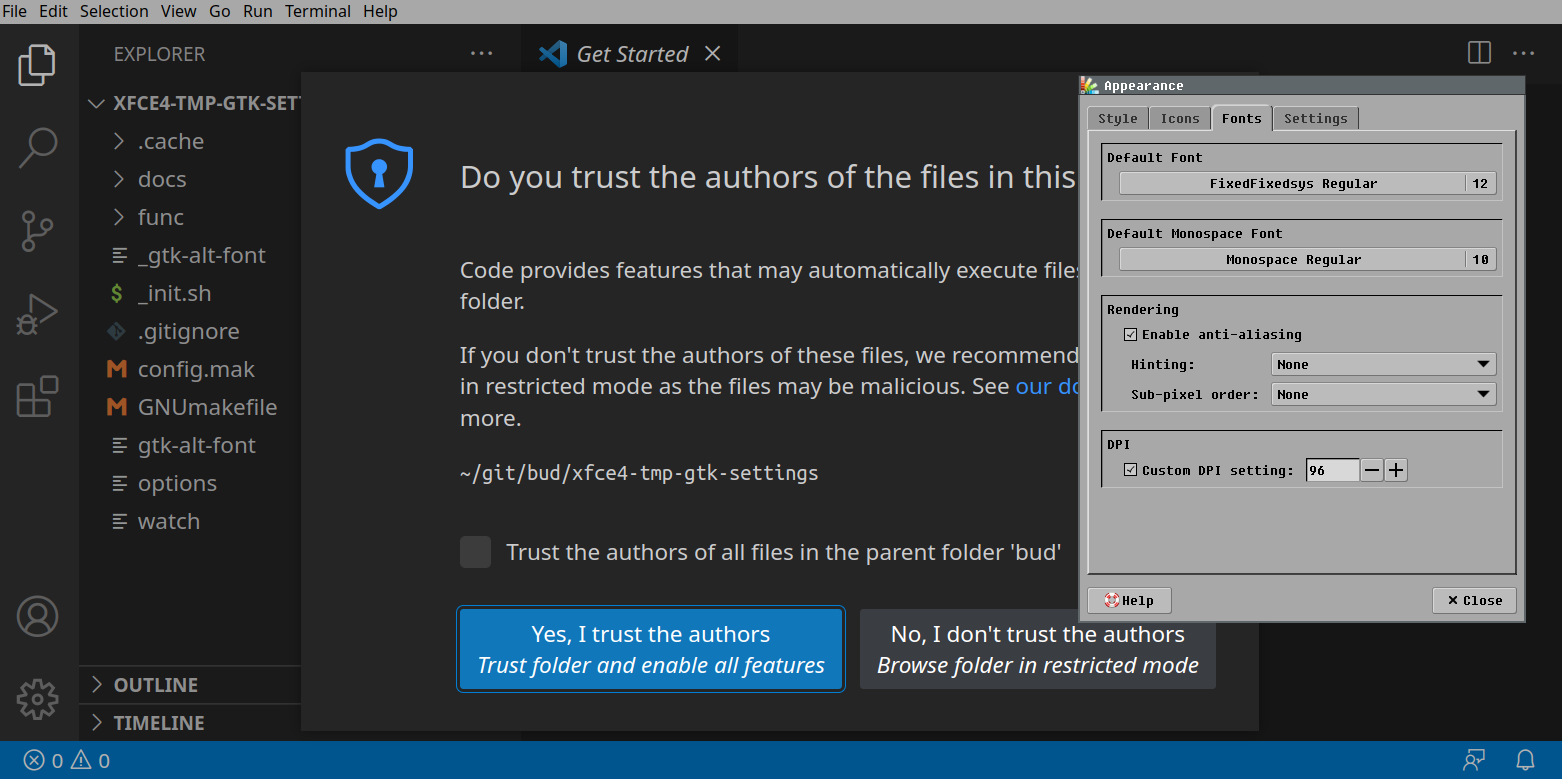Click the VS Code logo on Get Started tab
Viewport: 1562px width, 779px height.
pyautogui.click(x=553, y=54)
